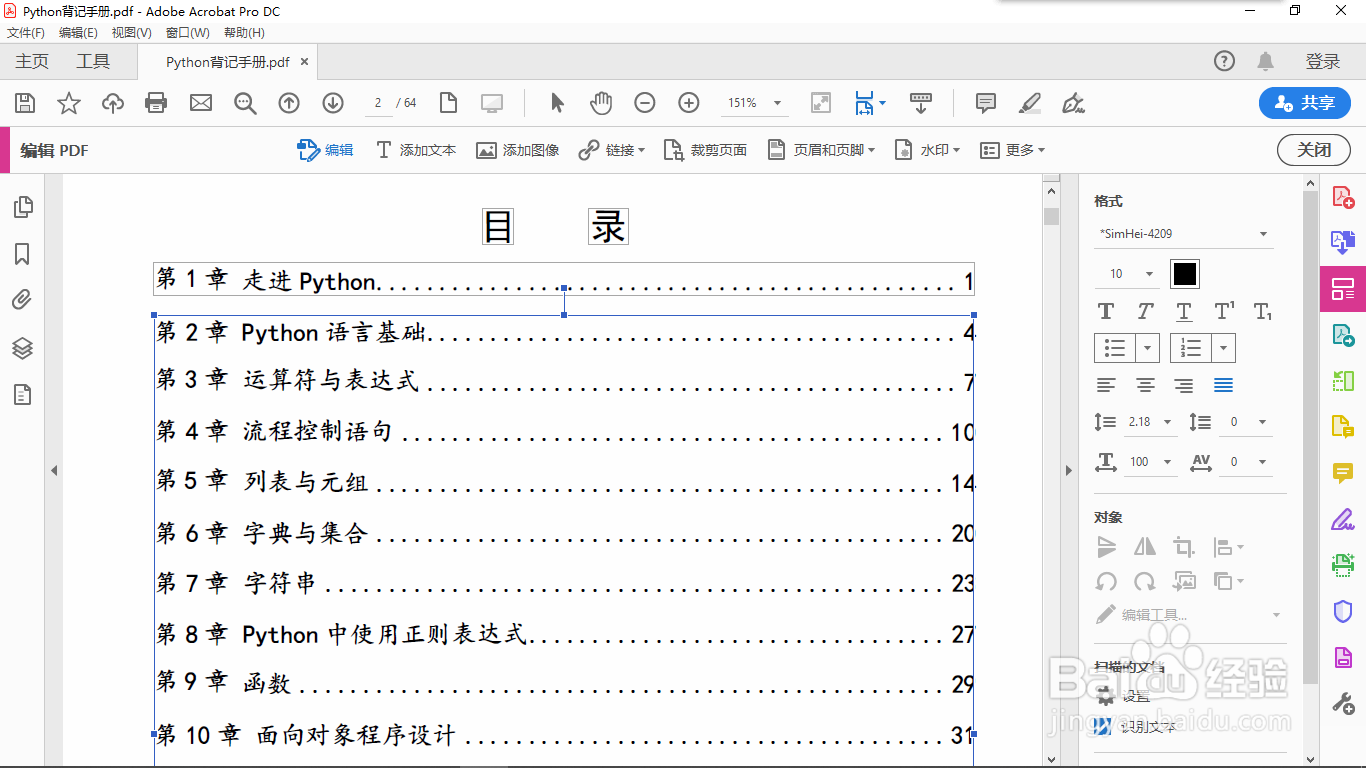Open the 编辑(E) menu

point(78,33)
